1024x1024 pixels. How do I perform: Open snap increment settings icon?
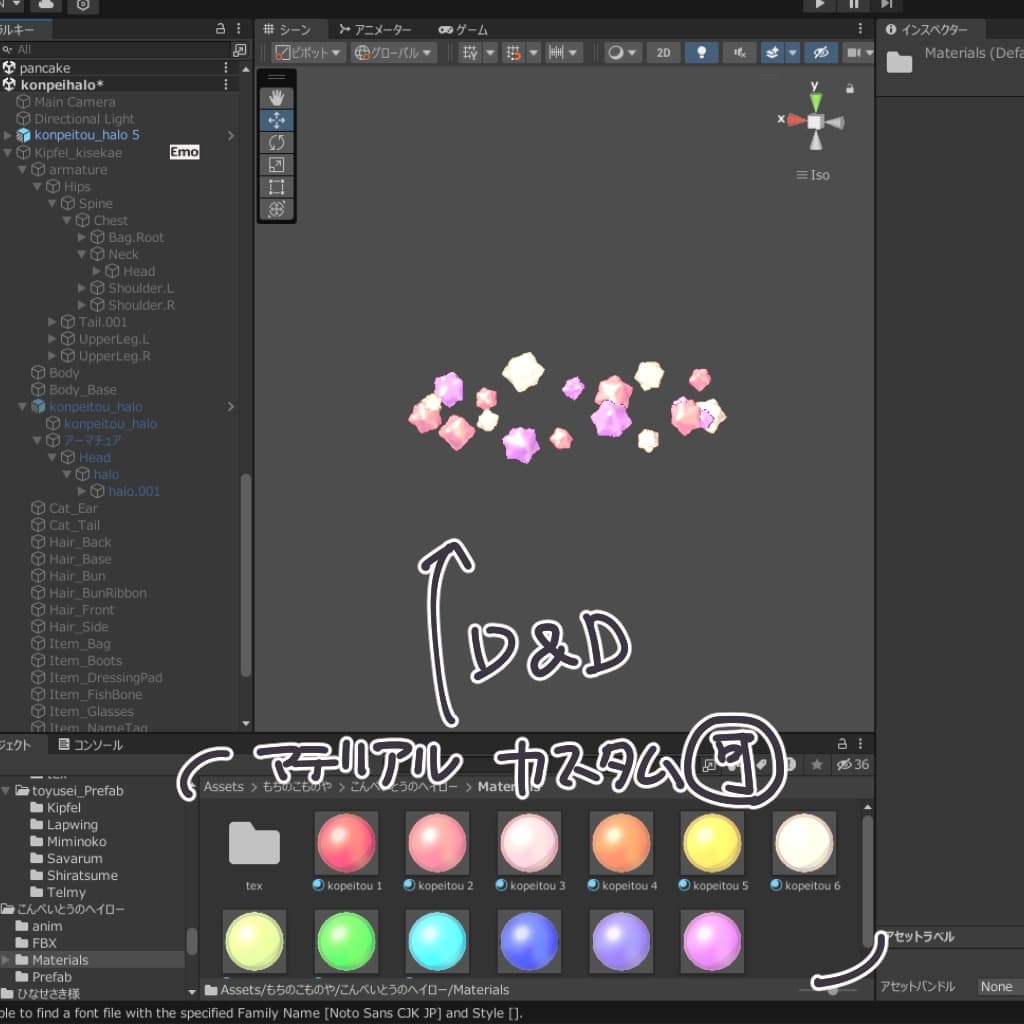(556, 53)
